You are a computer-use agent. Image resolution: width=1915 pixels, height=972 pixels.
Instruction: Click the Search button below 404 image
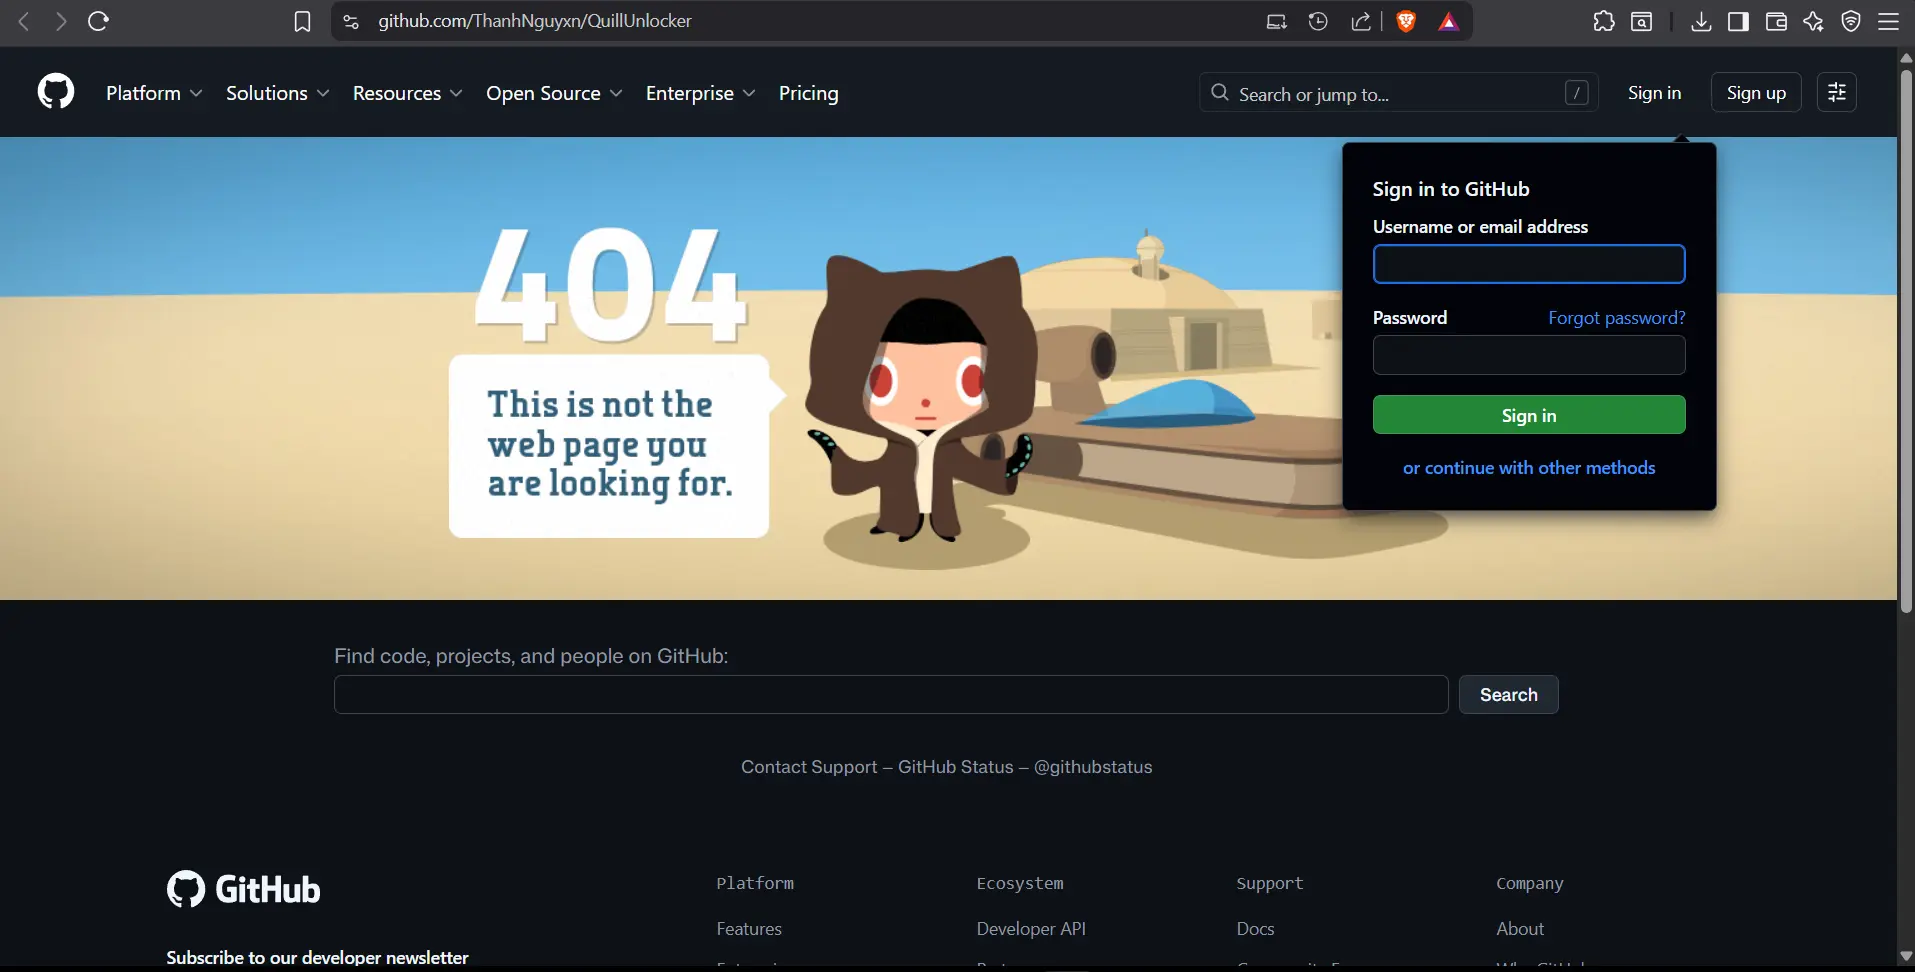point(1508,694)
